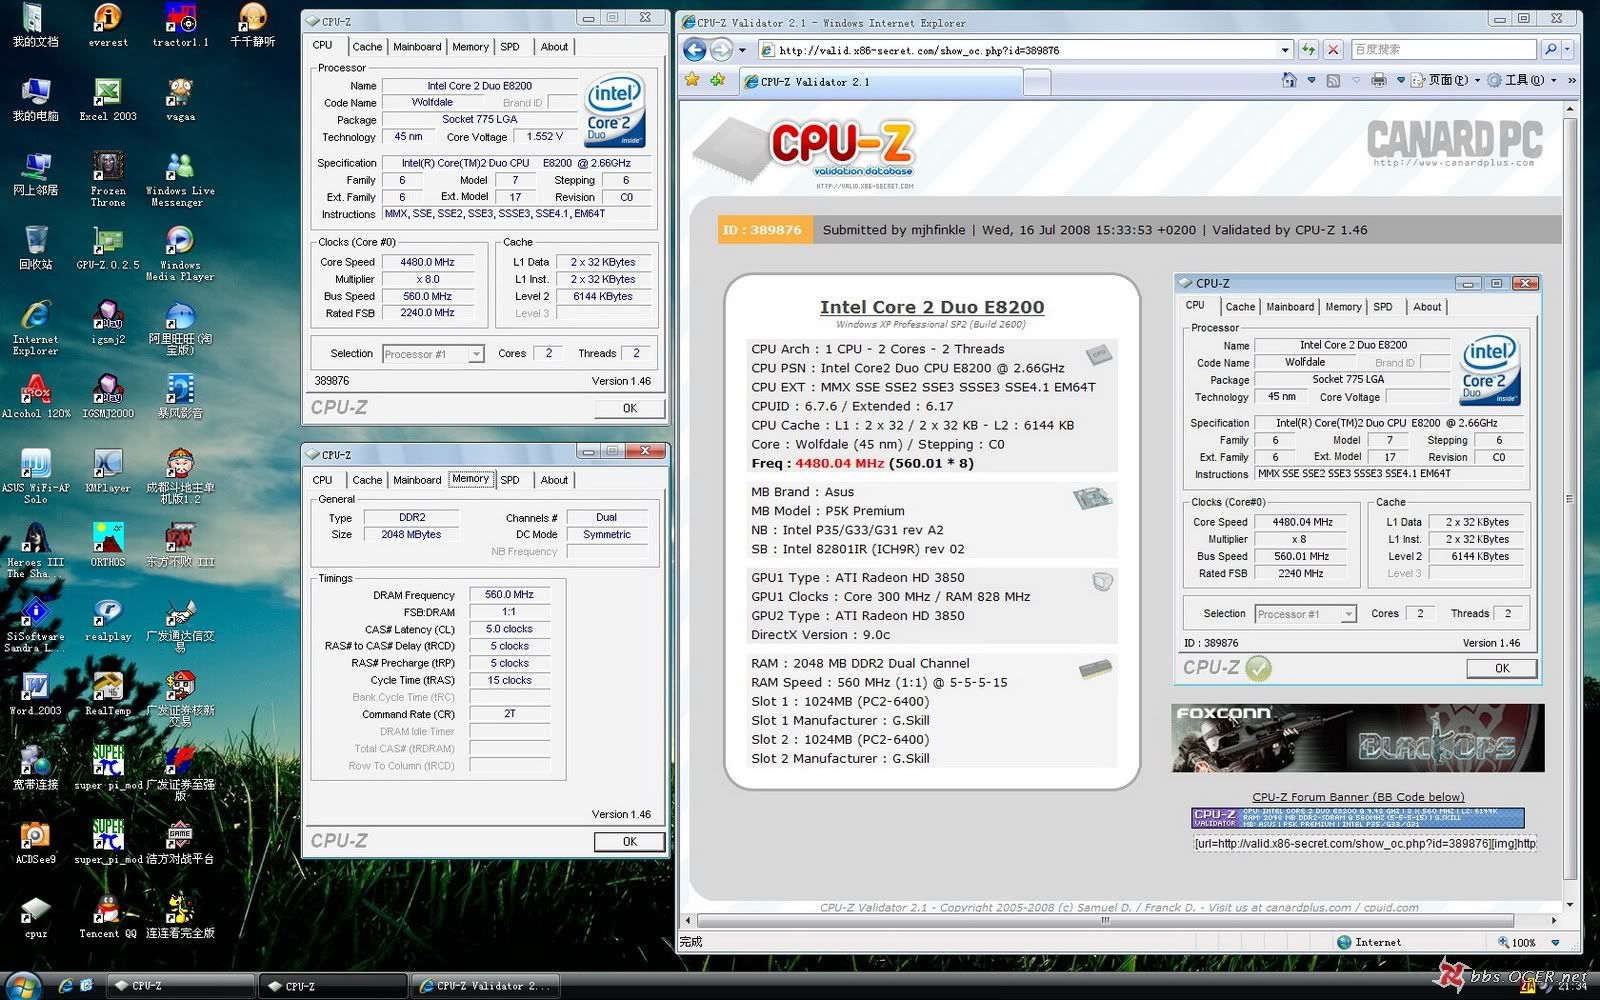Click the Foxconn Blackops banner ad
1600x1000 pixels.
1357,738
